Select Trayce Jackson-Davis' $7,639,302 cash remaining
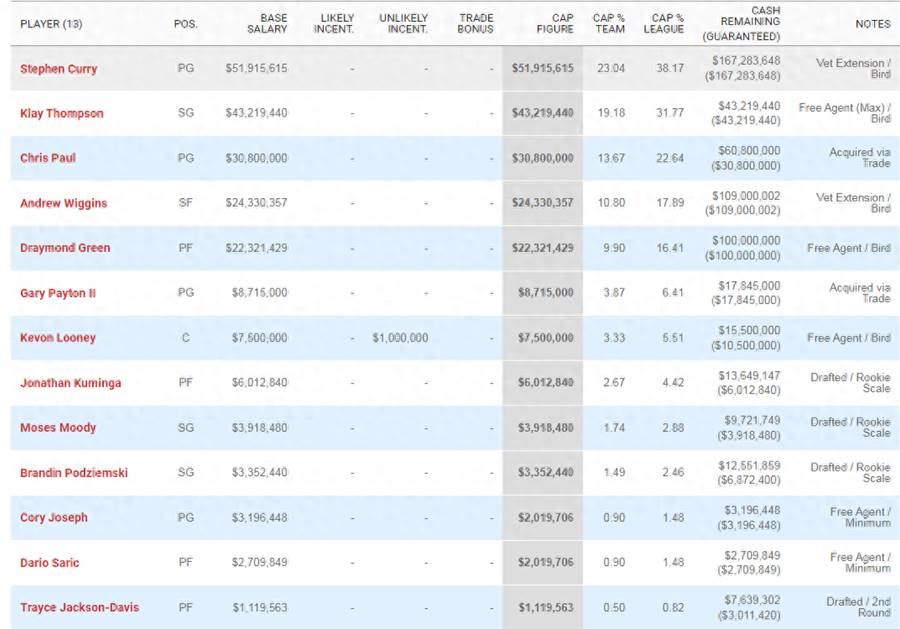 click(x=752, y=600)
